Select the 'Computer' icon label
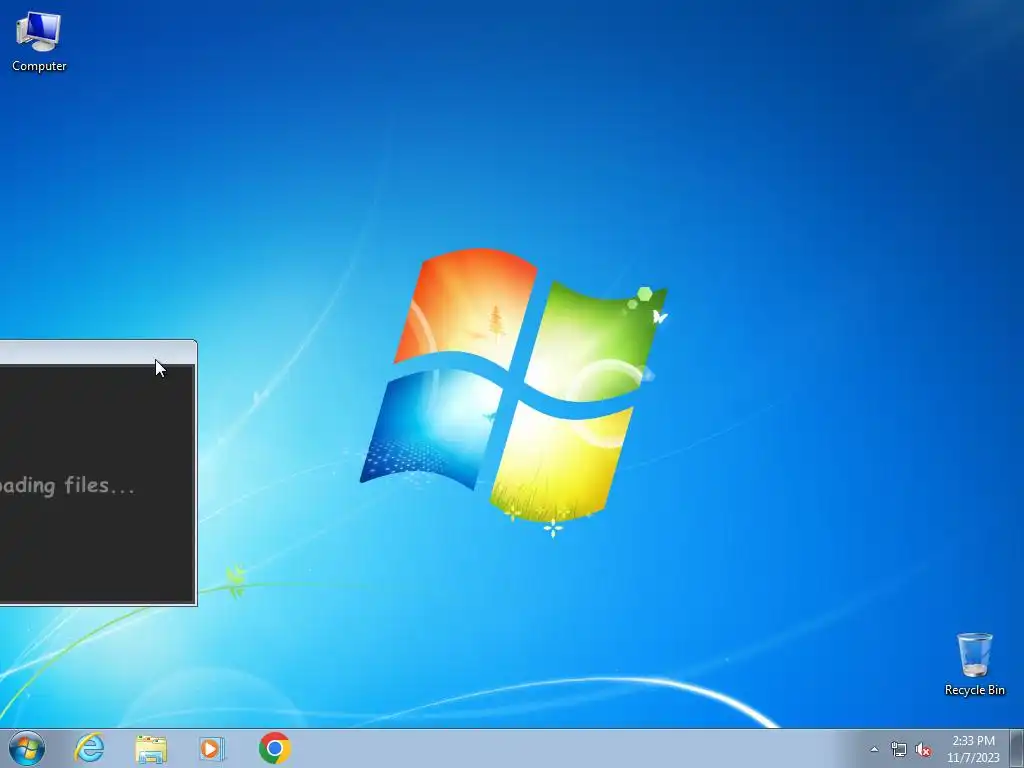The width and height of the screenshot is (1024, 768). [39, 66]
